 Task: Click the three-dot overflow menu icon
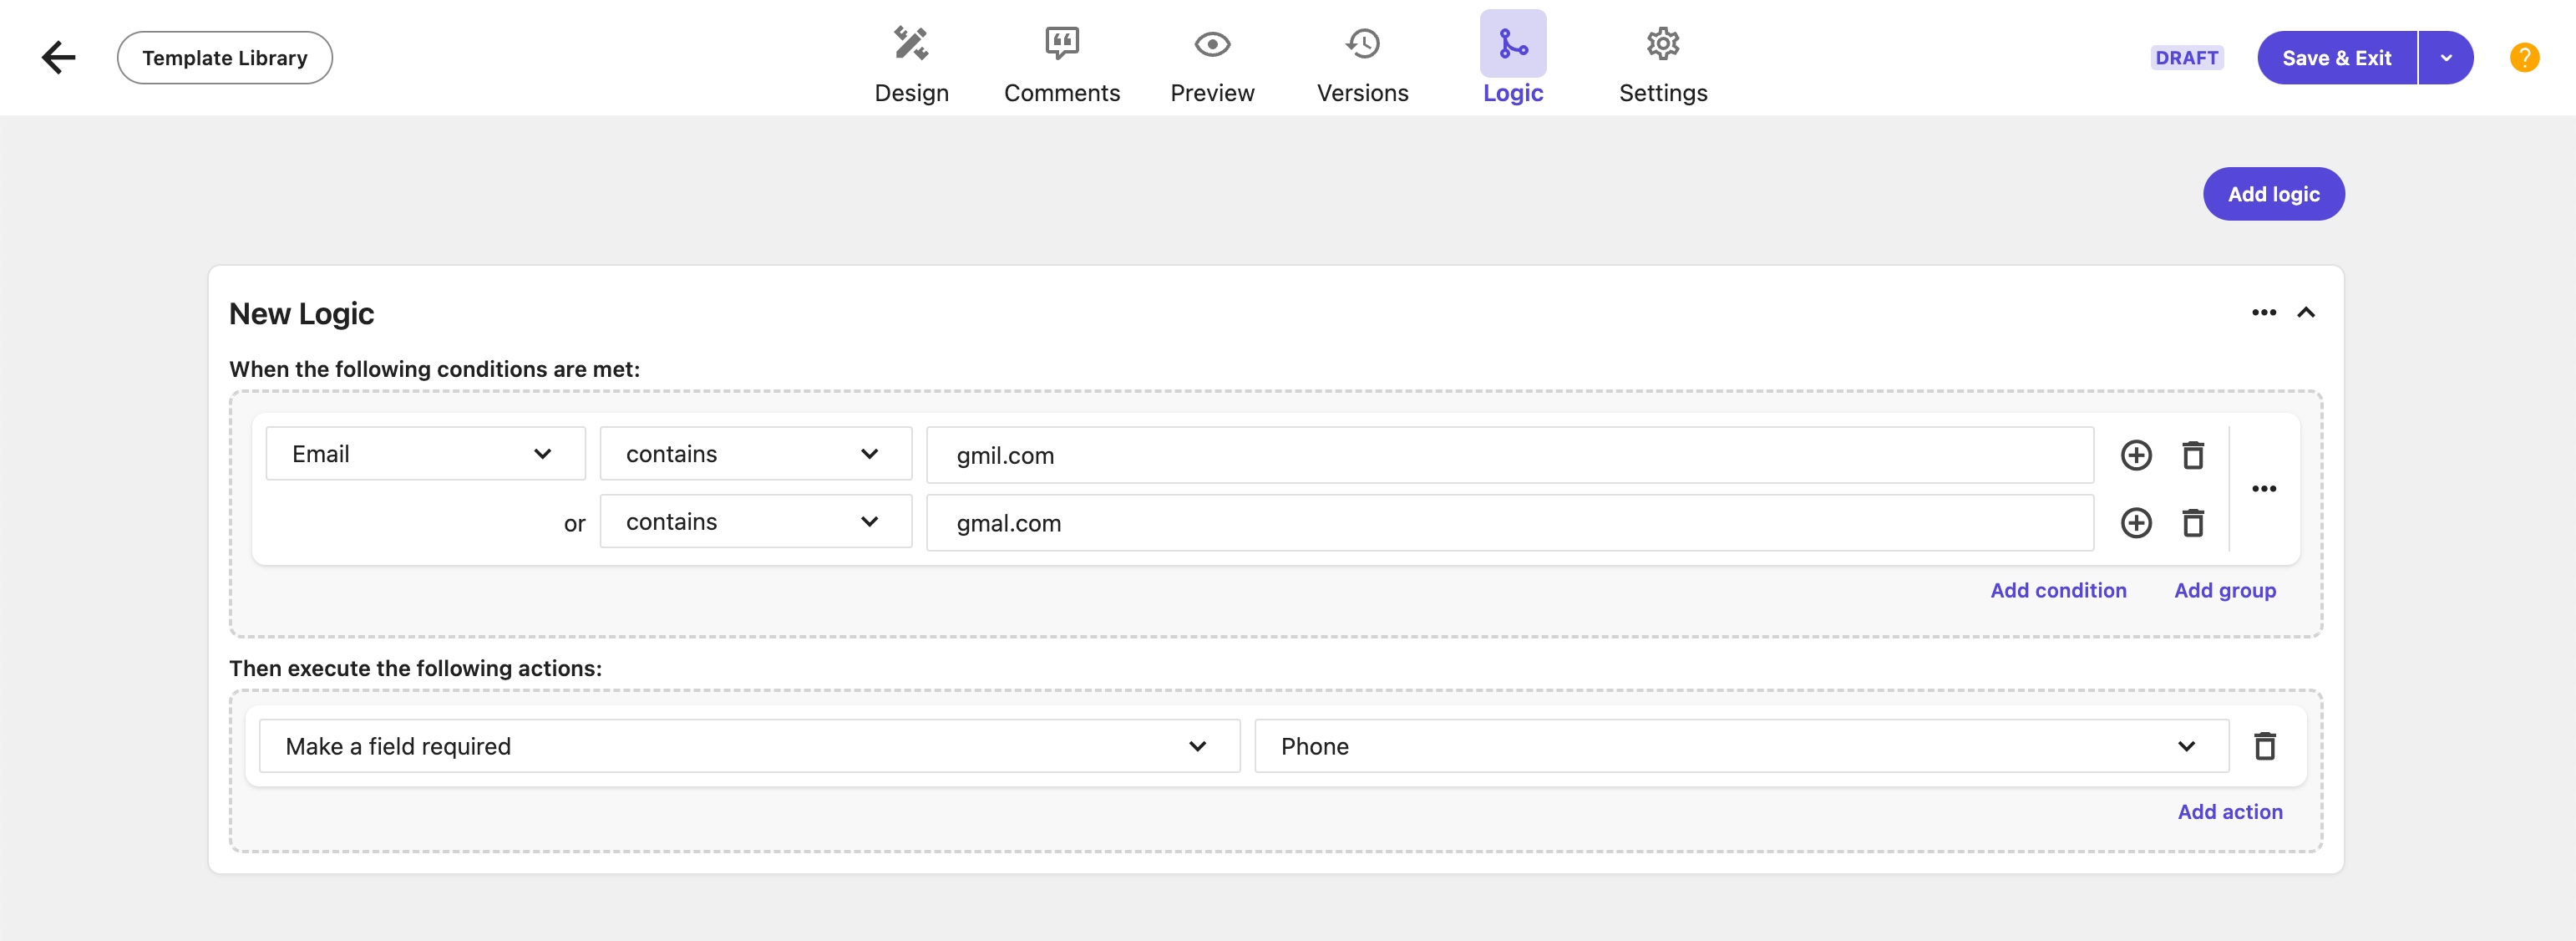(2264, 313)
